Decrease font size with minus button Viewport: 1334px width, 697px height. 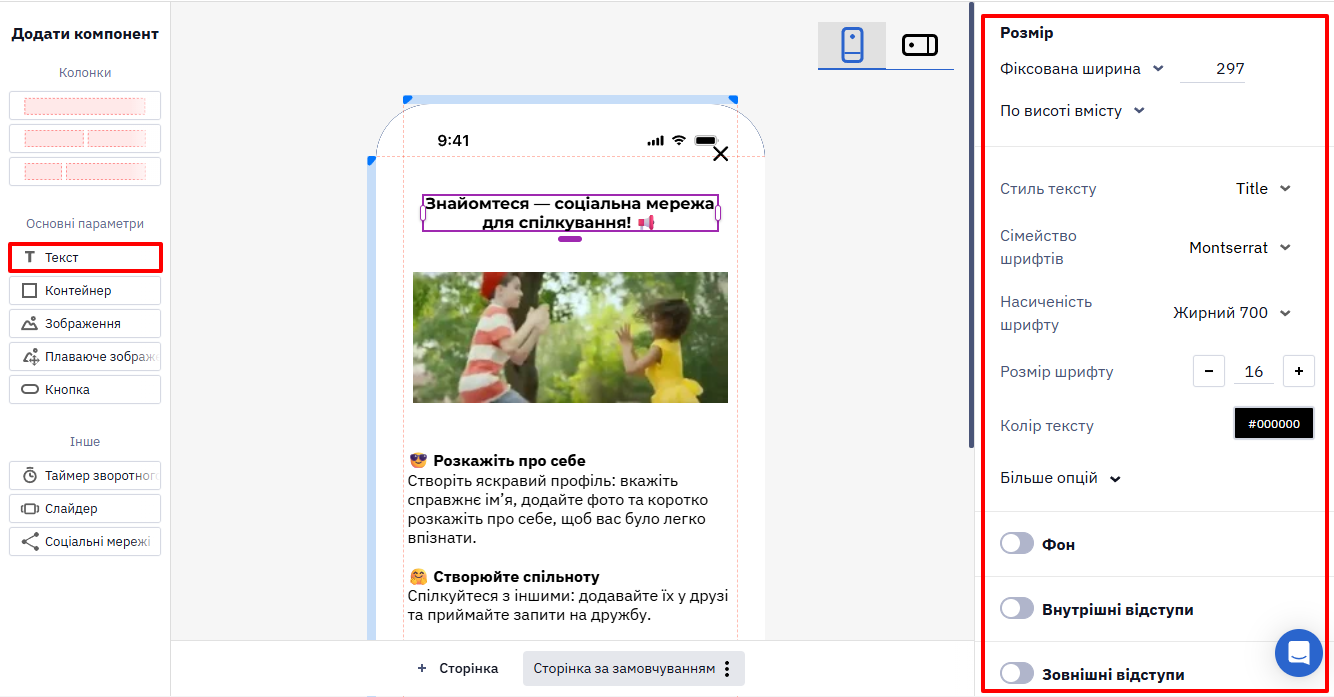point(1208,371)
